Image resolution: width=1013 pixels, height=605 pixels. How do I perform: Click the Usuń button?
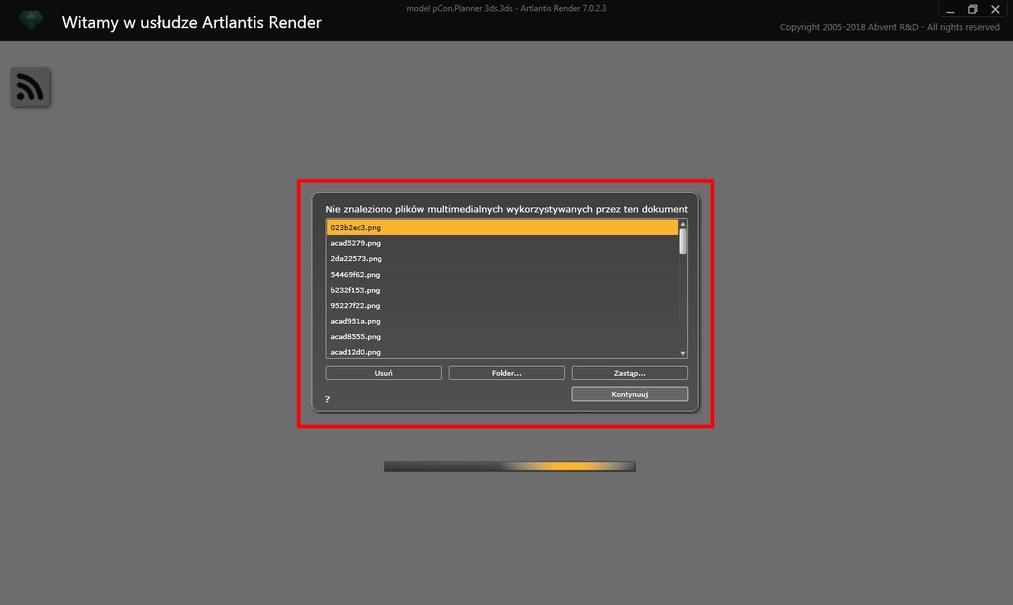[x=383, y=371]
